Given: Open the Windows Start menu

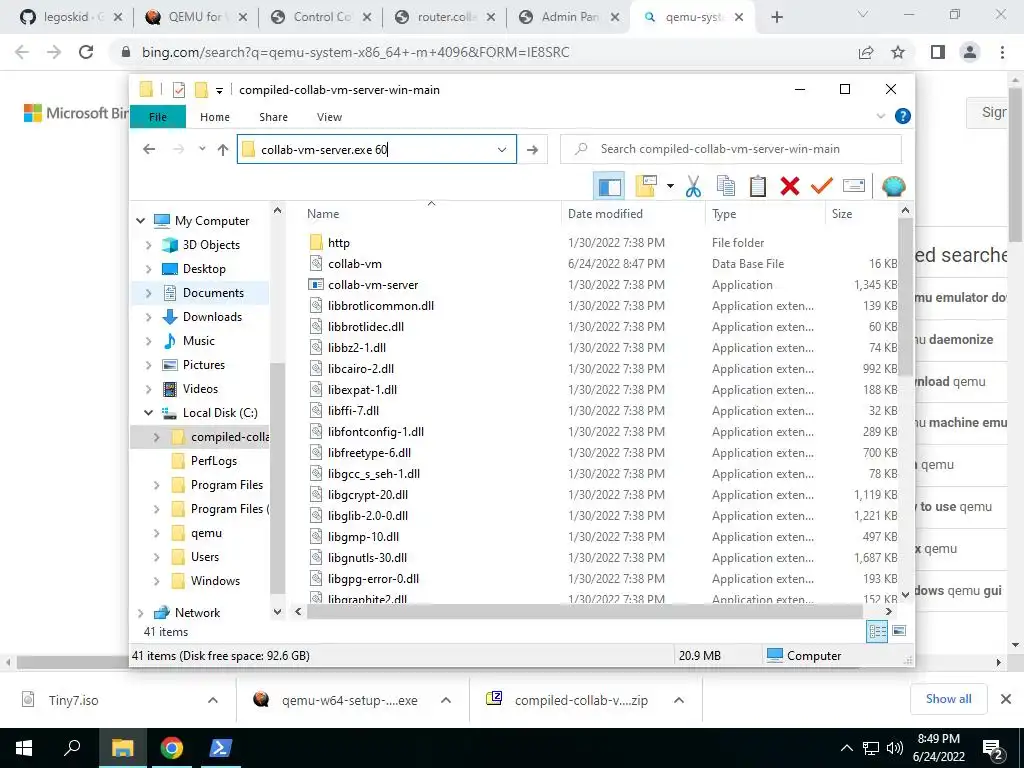Looking at the screenshot, I should point(24,748).
